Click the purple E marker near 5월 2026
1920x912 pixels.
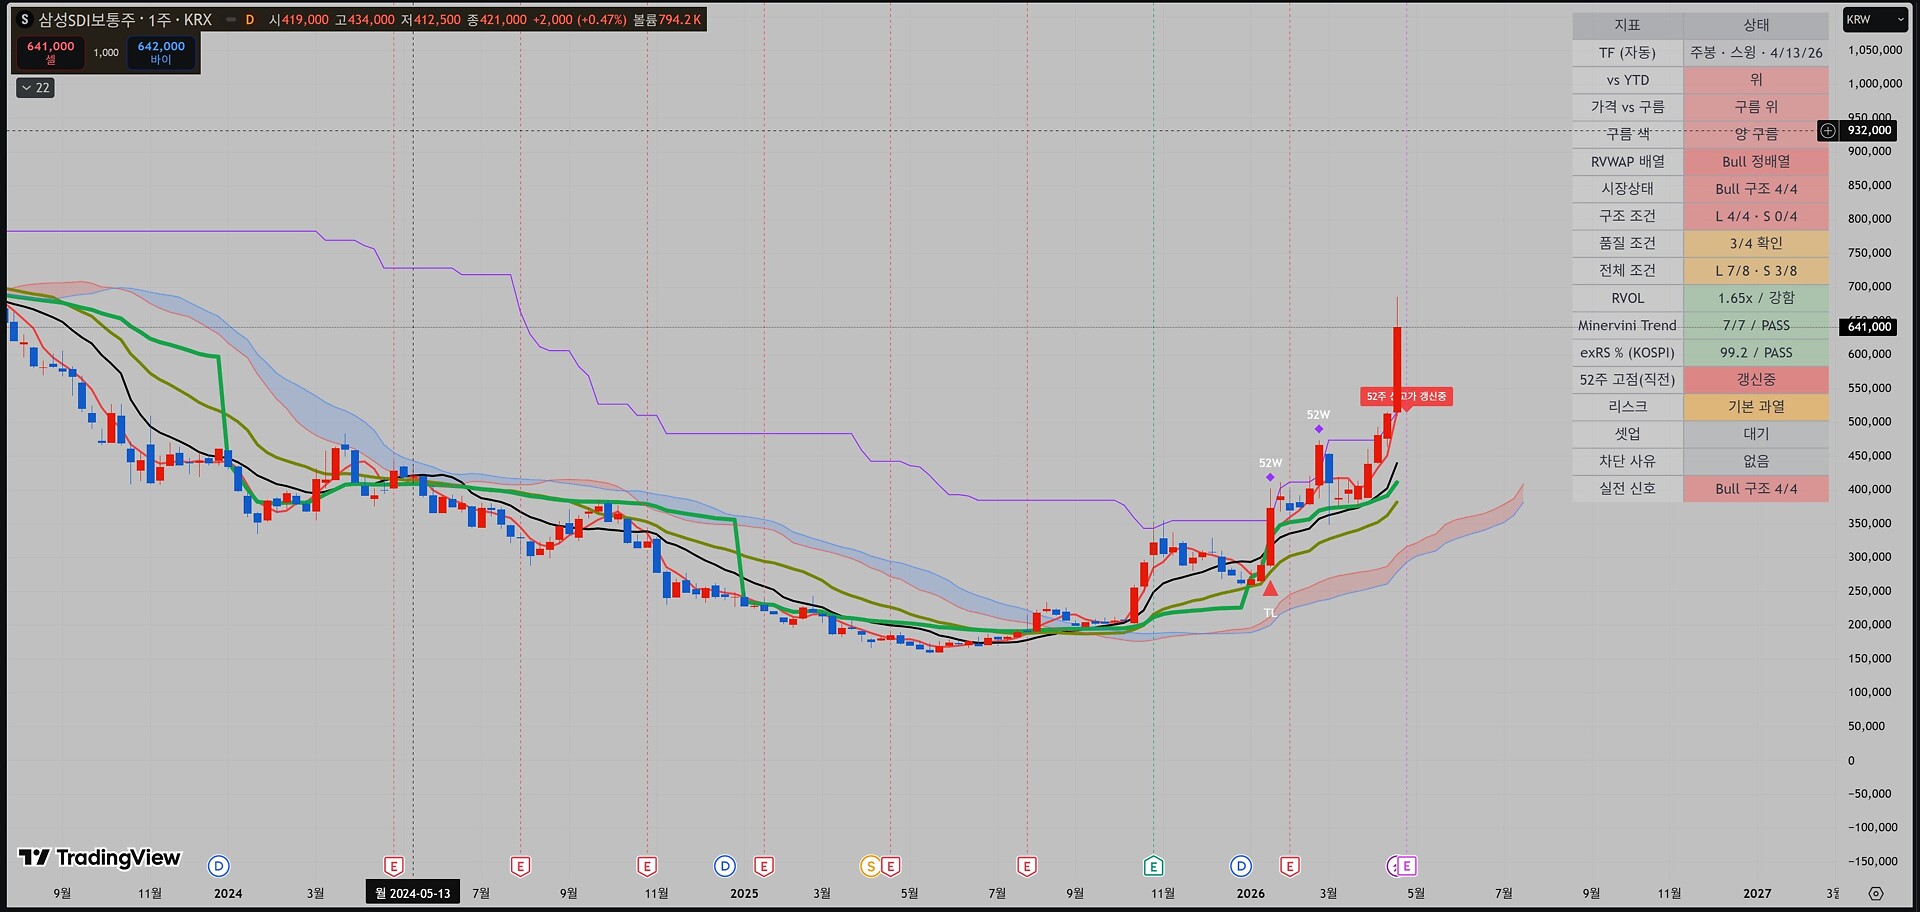[x=1407, y=866]
